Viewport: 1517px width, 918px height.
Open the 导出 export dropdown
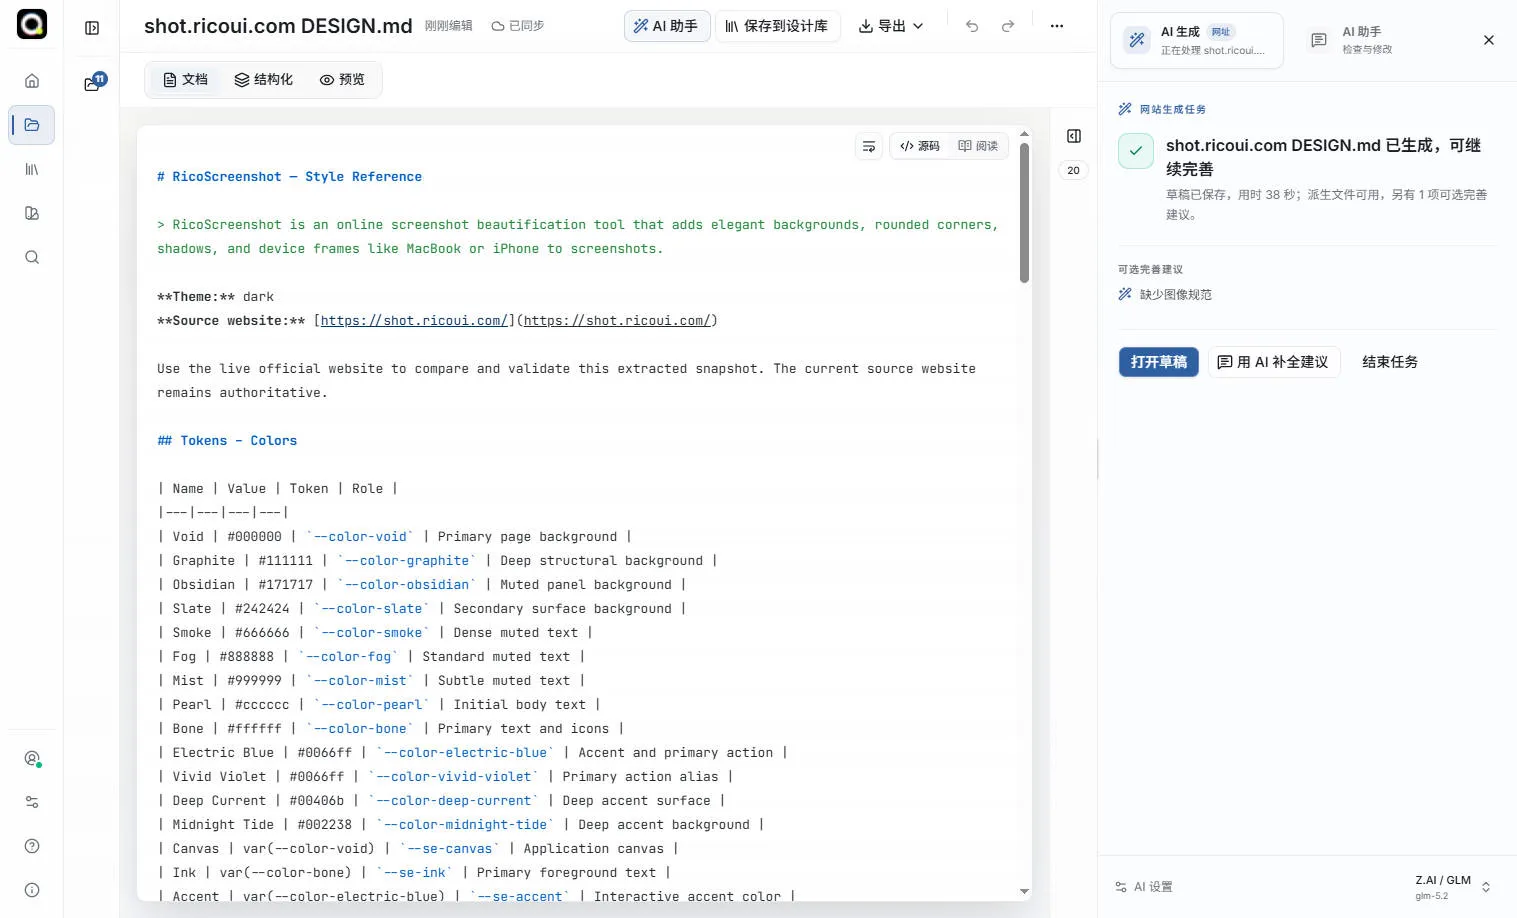point(891,26)
